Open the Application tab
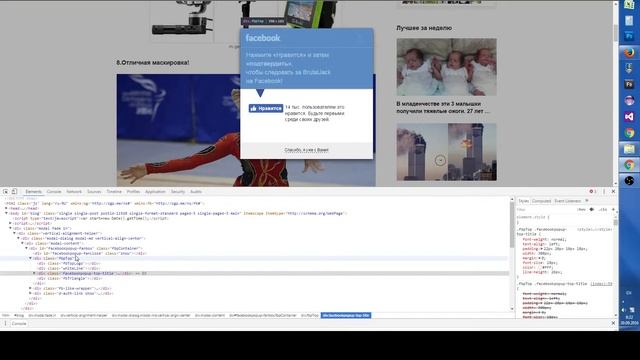Screen dimensions: 640x360 (x=155, y=191)
